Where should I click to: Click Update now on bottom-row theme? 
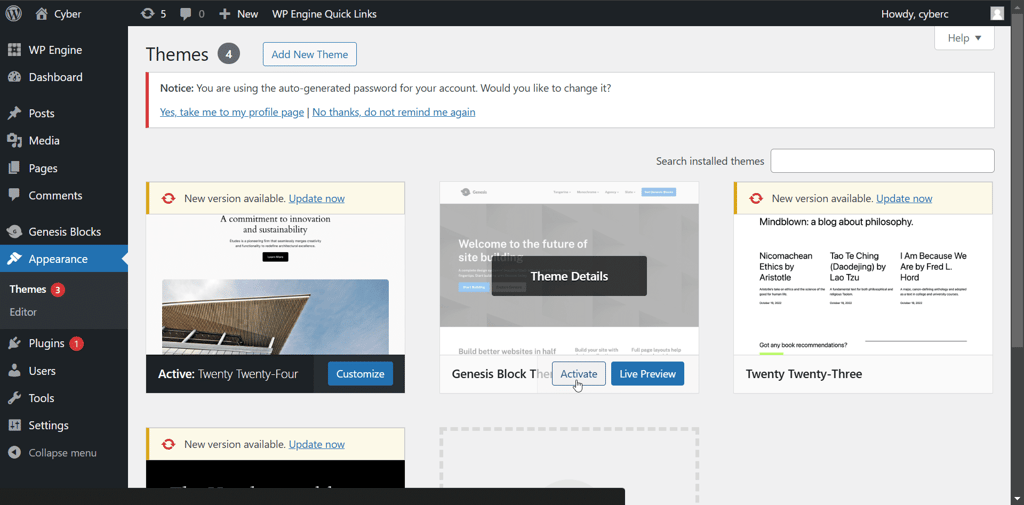pos(317,444)
